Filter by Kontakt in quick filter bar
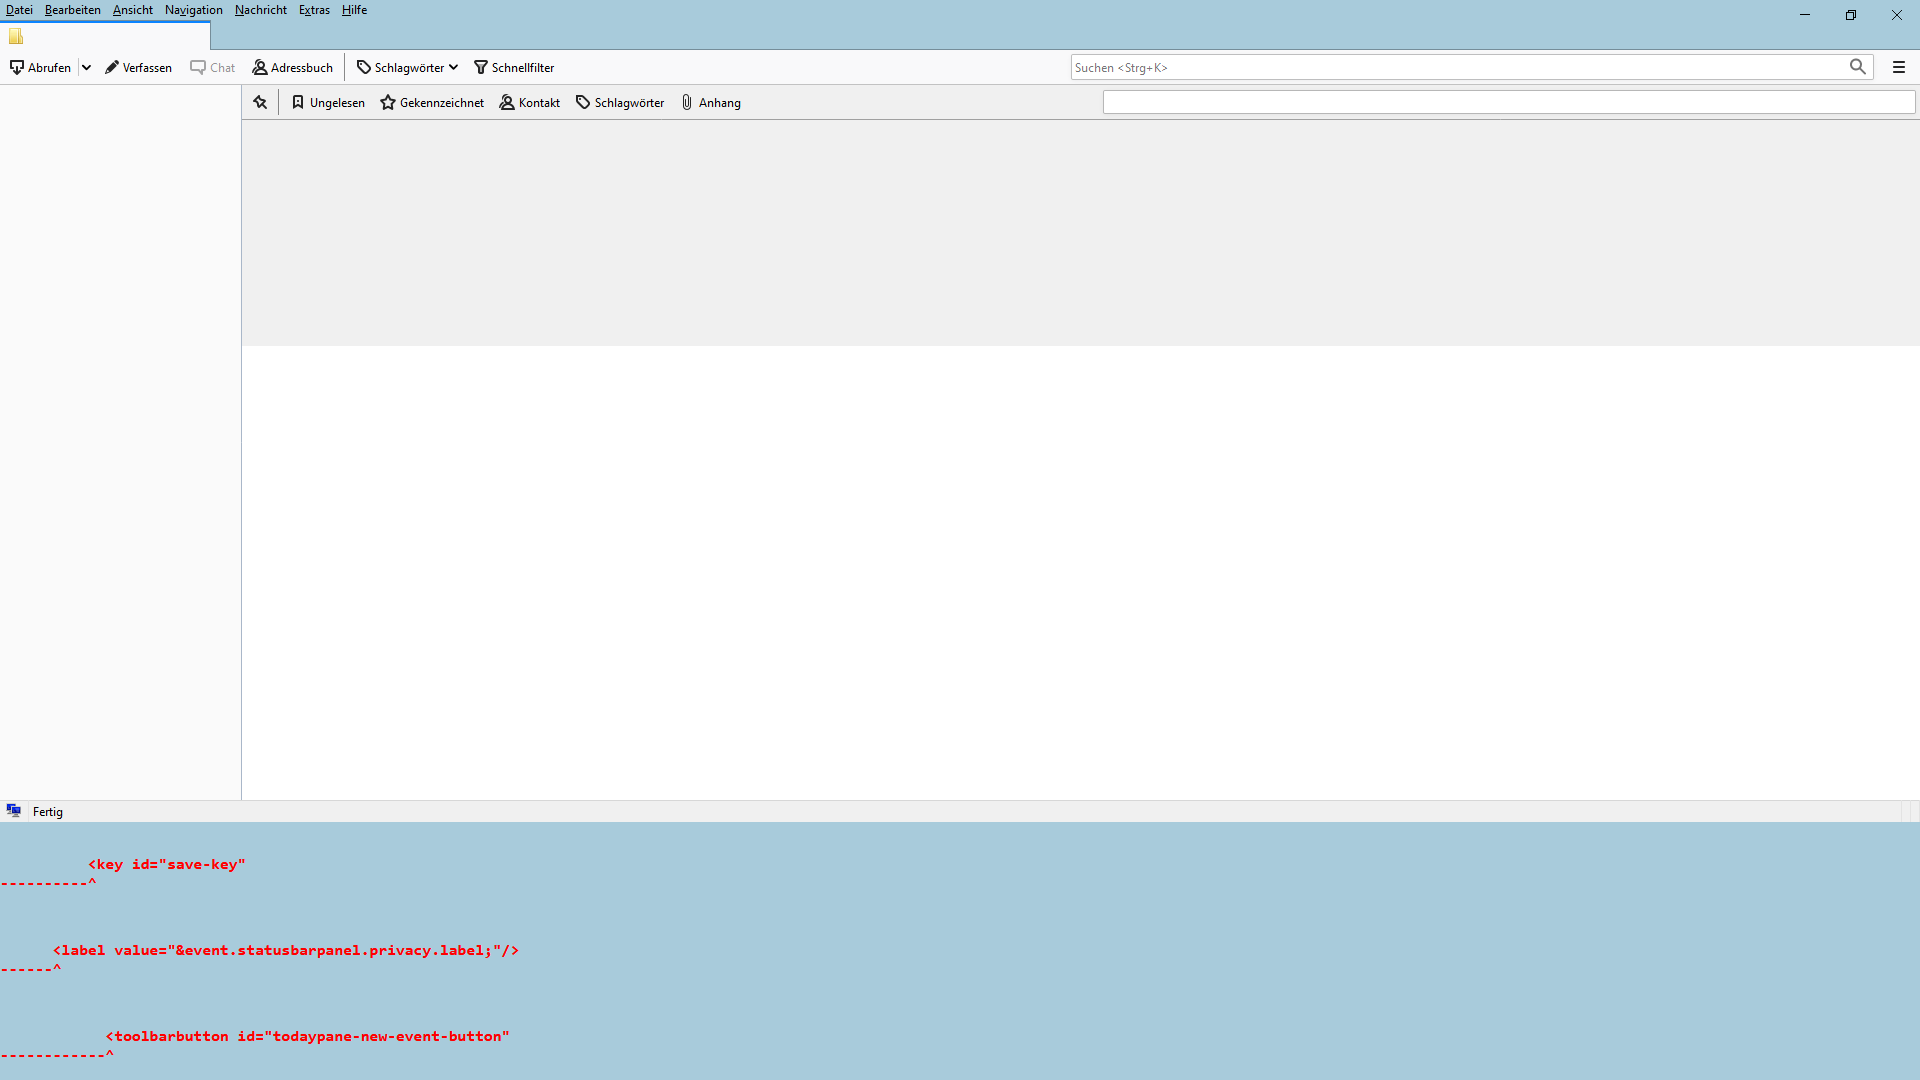Image resolution: width=1920 pixels, height=1080 pixels. coord(530,103)
